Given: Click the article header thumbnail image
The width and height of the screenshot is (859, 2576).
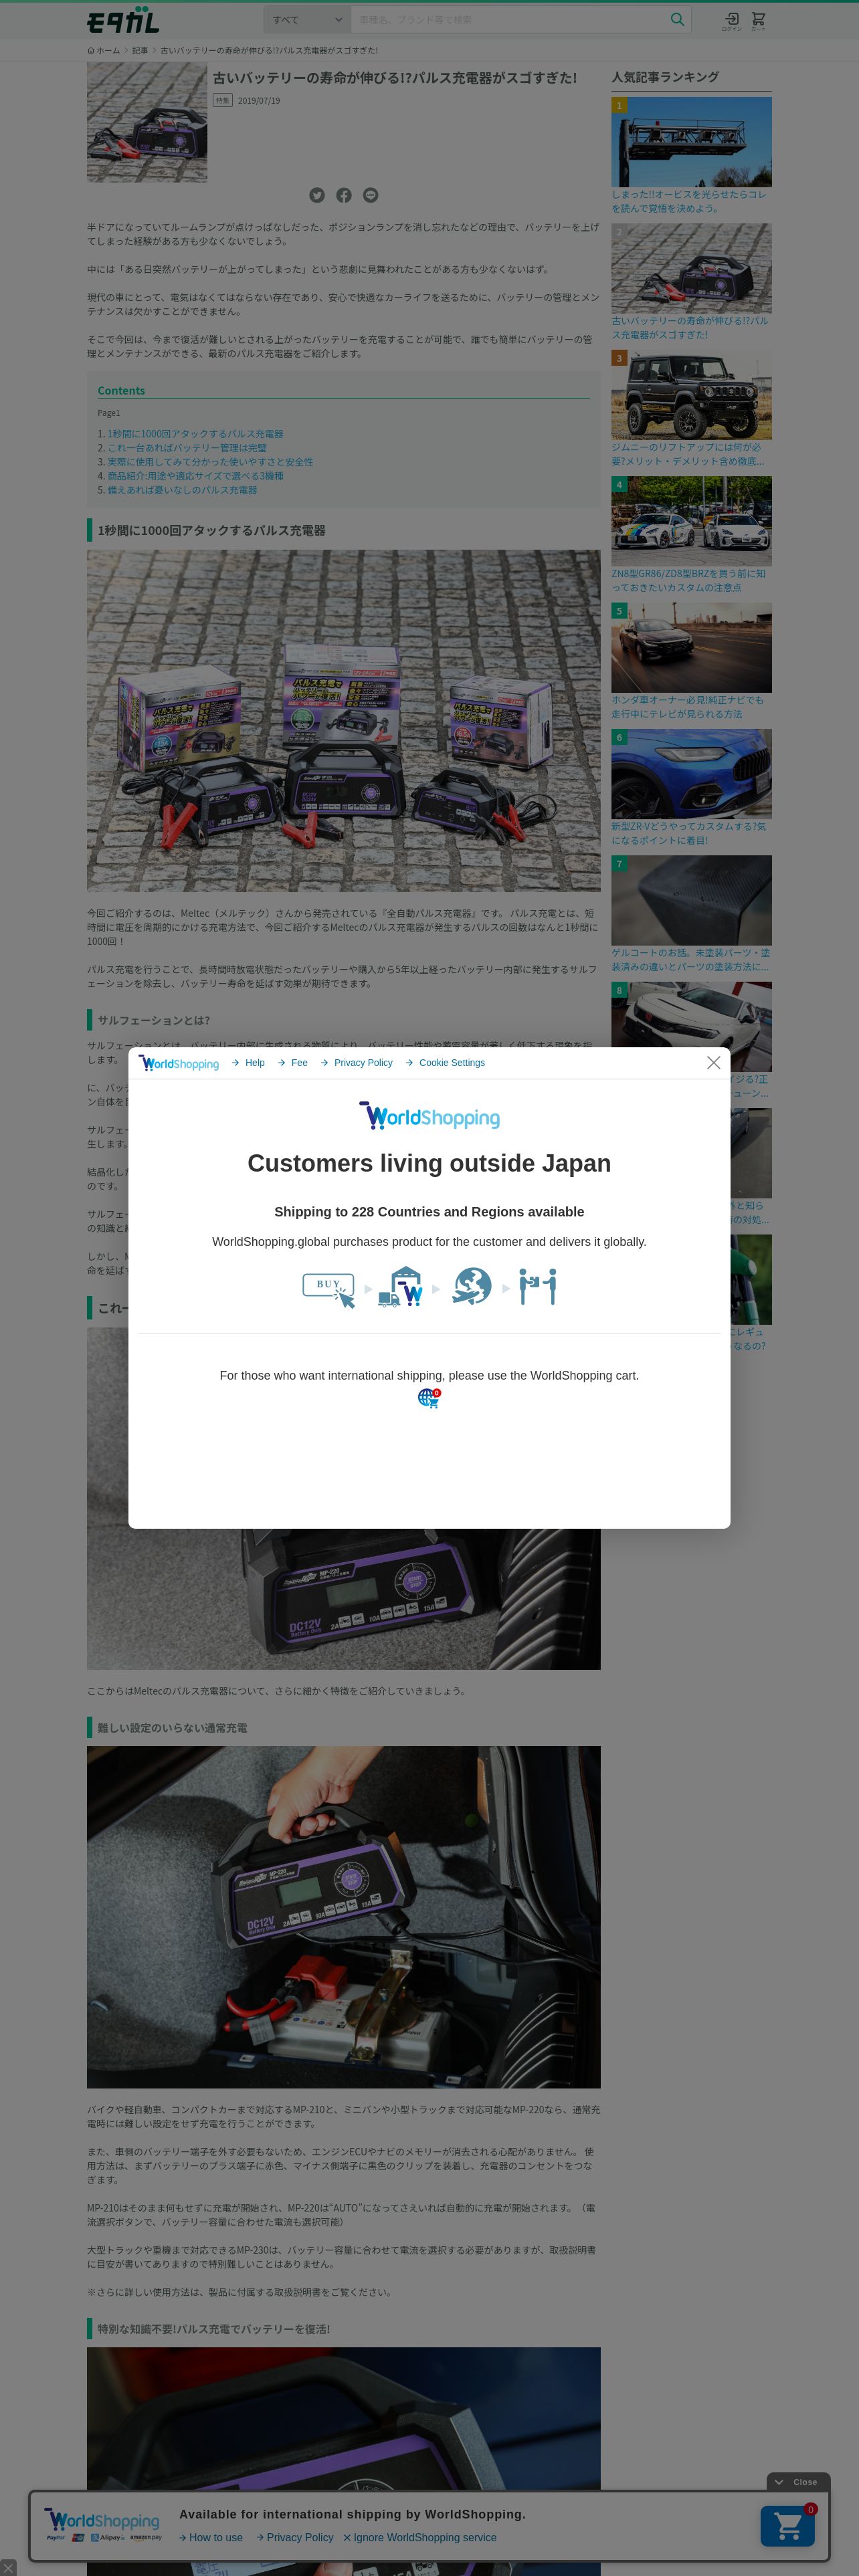Looking at the screenshot, I should 147,122.
